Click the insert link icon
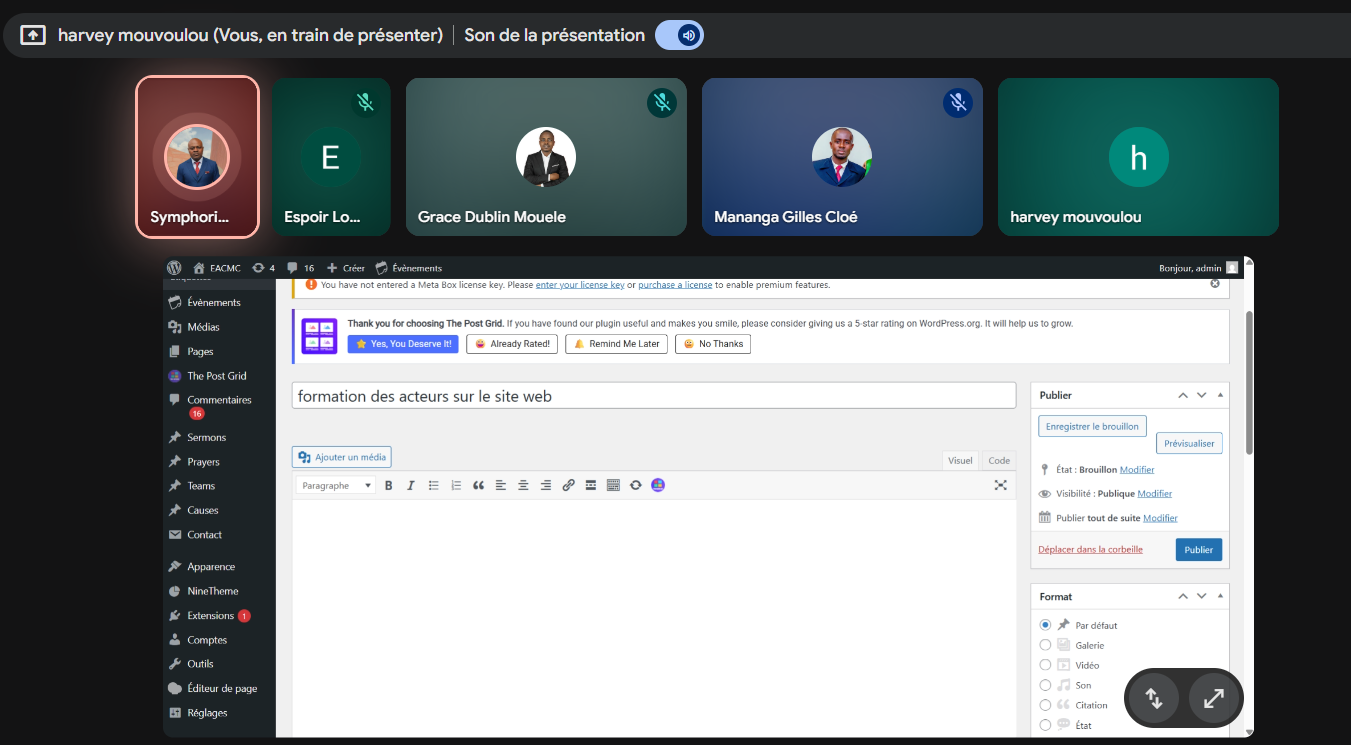Viewport: 1351px width, 745px height. coord(568,485)
